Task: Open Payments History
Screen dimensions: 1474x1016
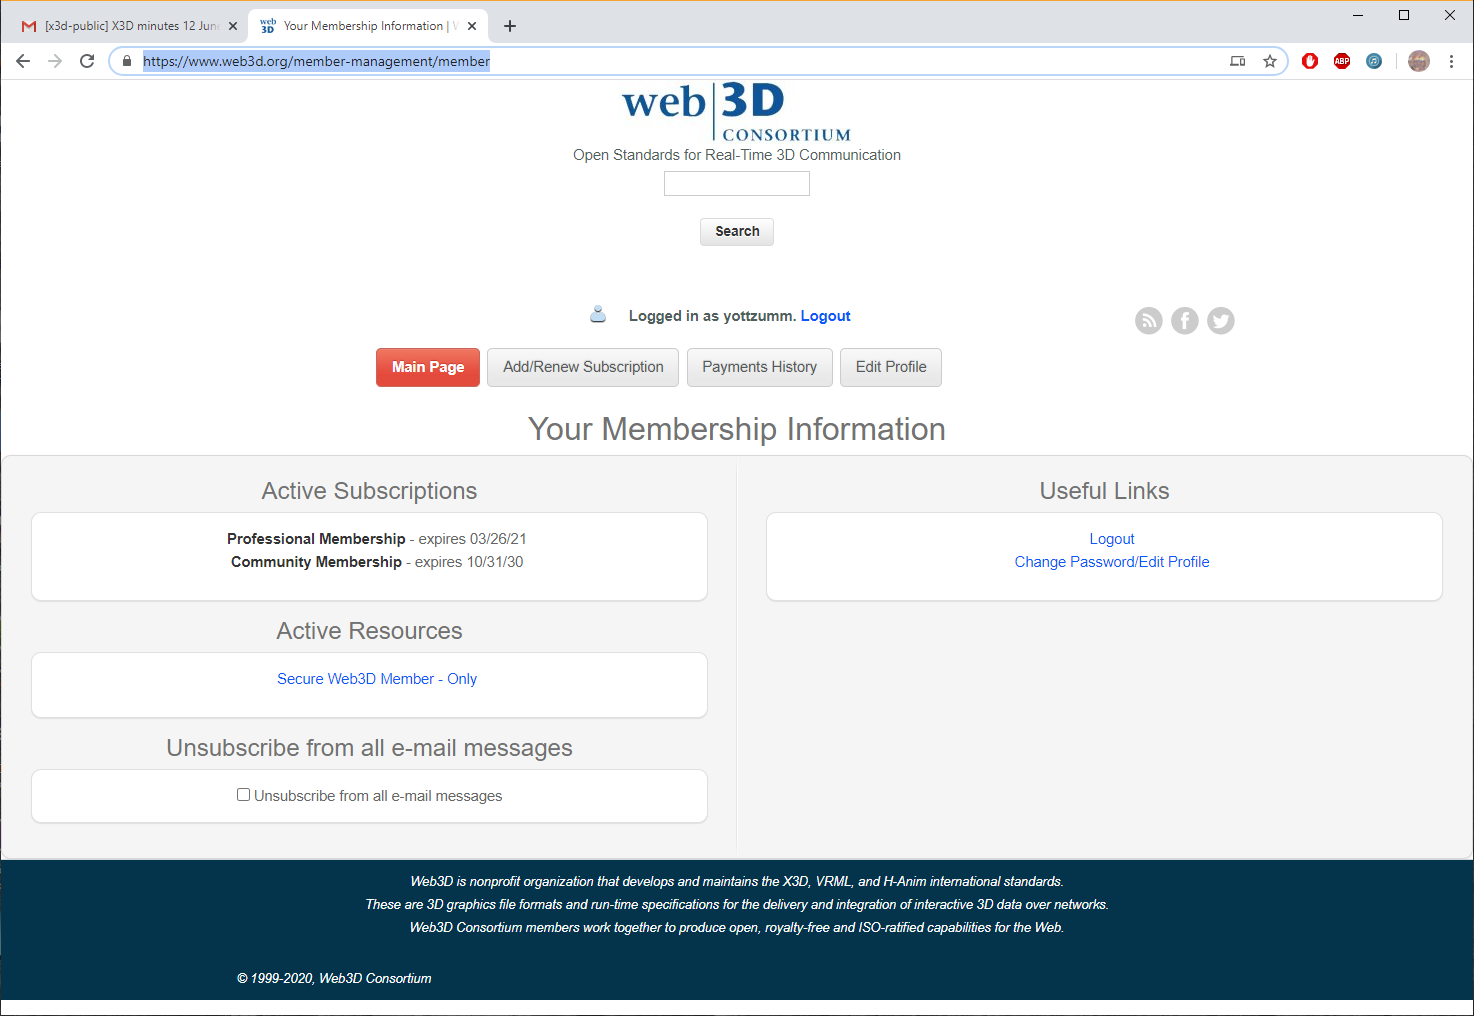Action: tap(759, 367)
